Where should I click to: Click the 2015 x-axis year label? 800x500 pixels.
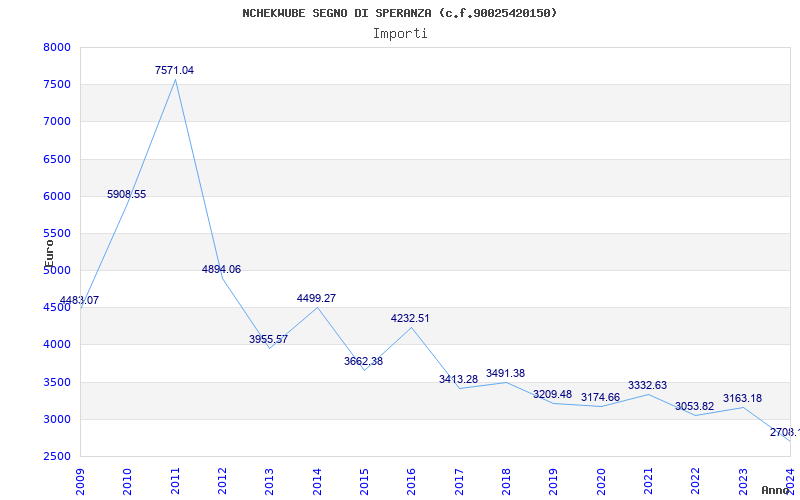click(364, 482)
